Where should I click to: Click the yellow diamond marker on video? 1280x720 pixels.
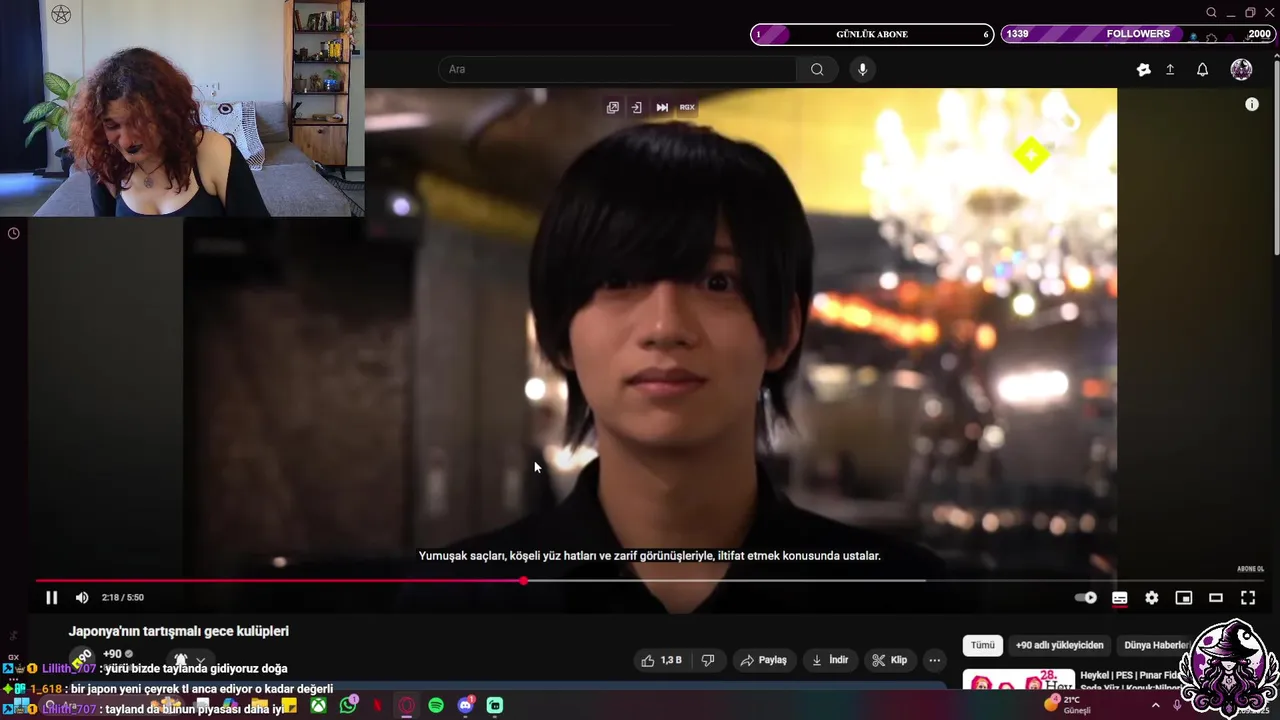[1031, 154]
